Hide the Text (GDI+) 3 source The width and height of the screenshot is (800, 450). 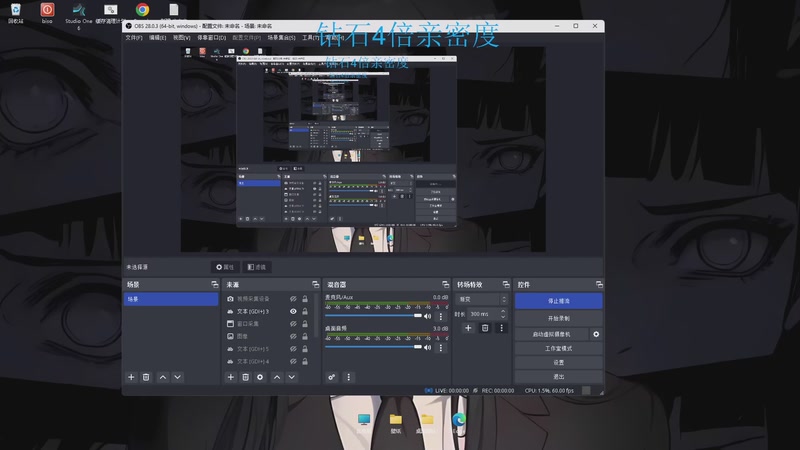293,311
